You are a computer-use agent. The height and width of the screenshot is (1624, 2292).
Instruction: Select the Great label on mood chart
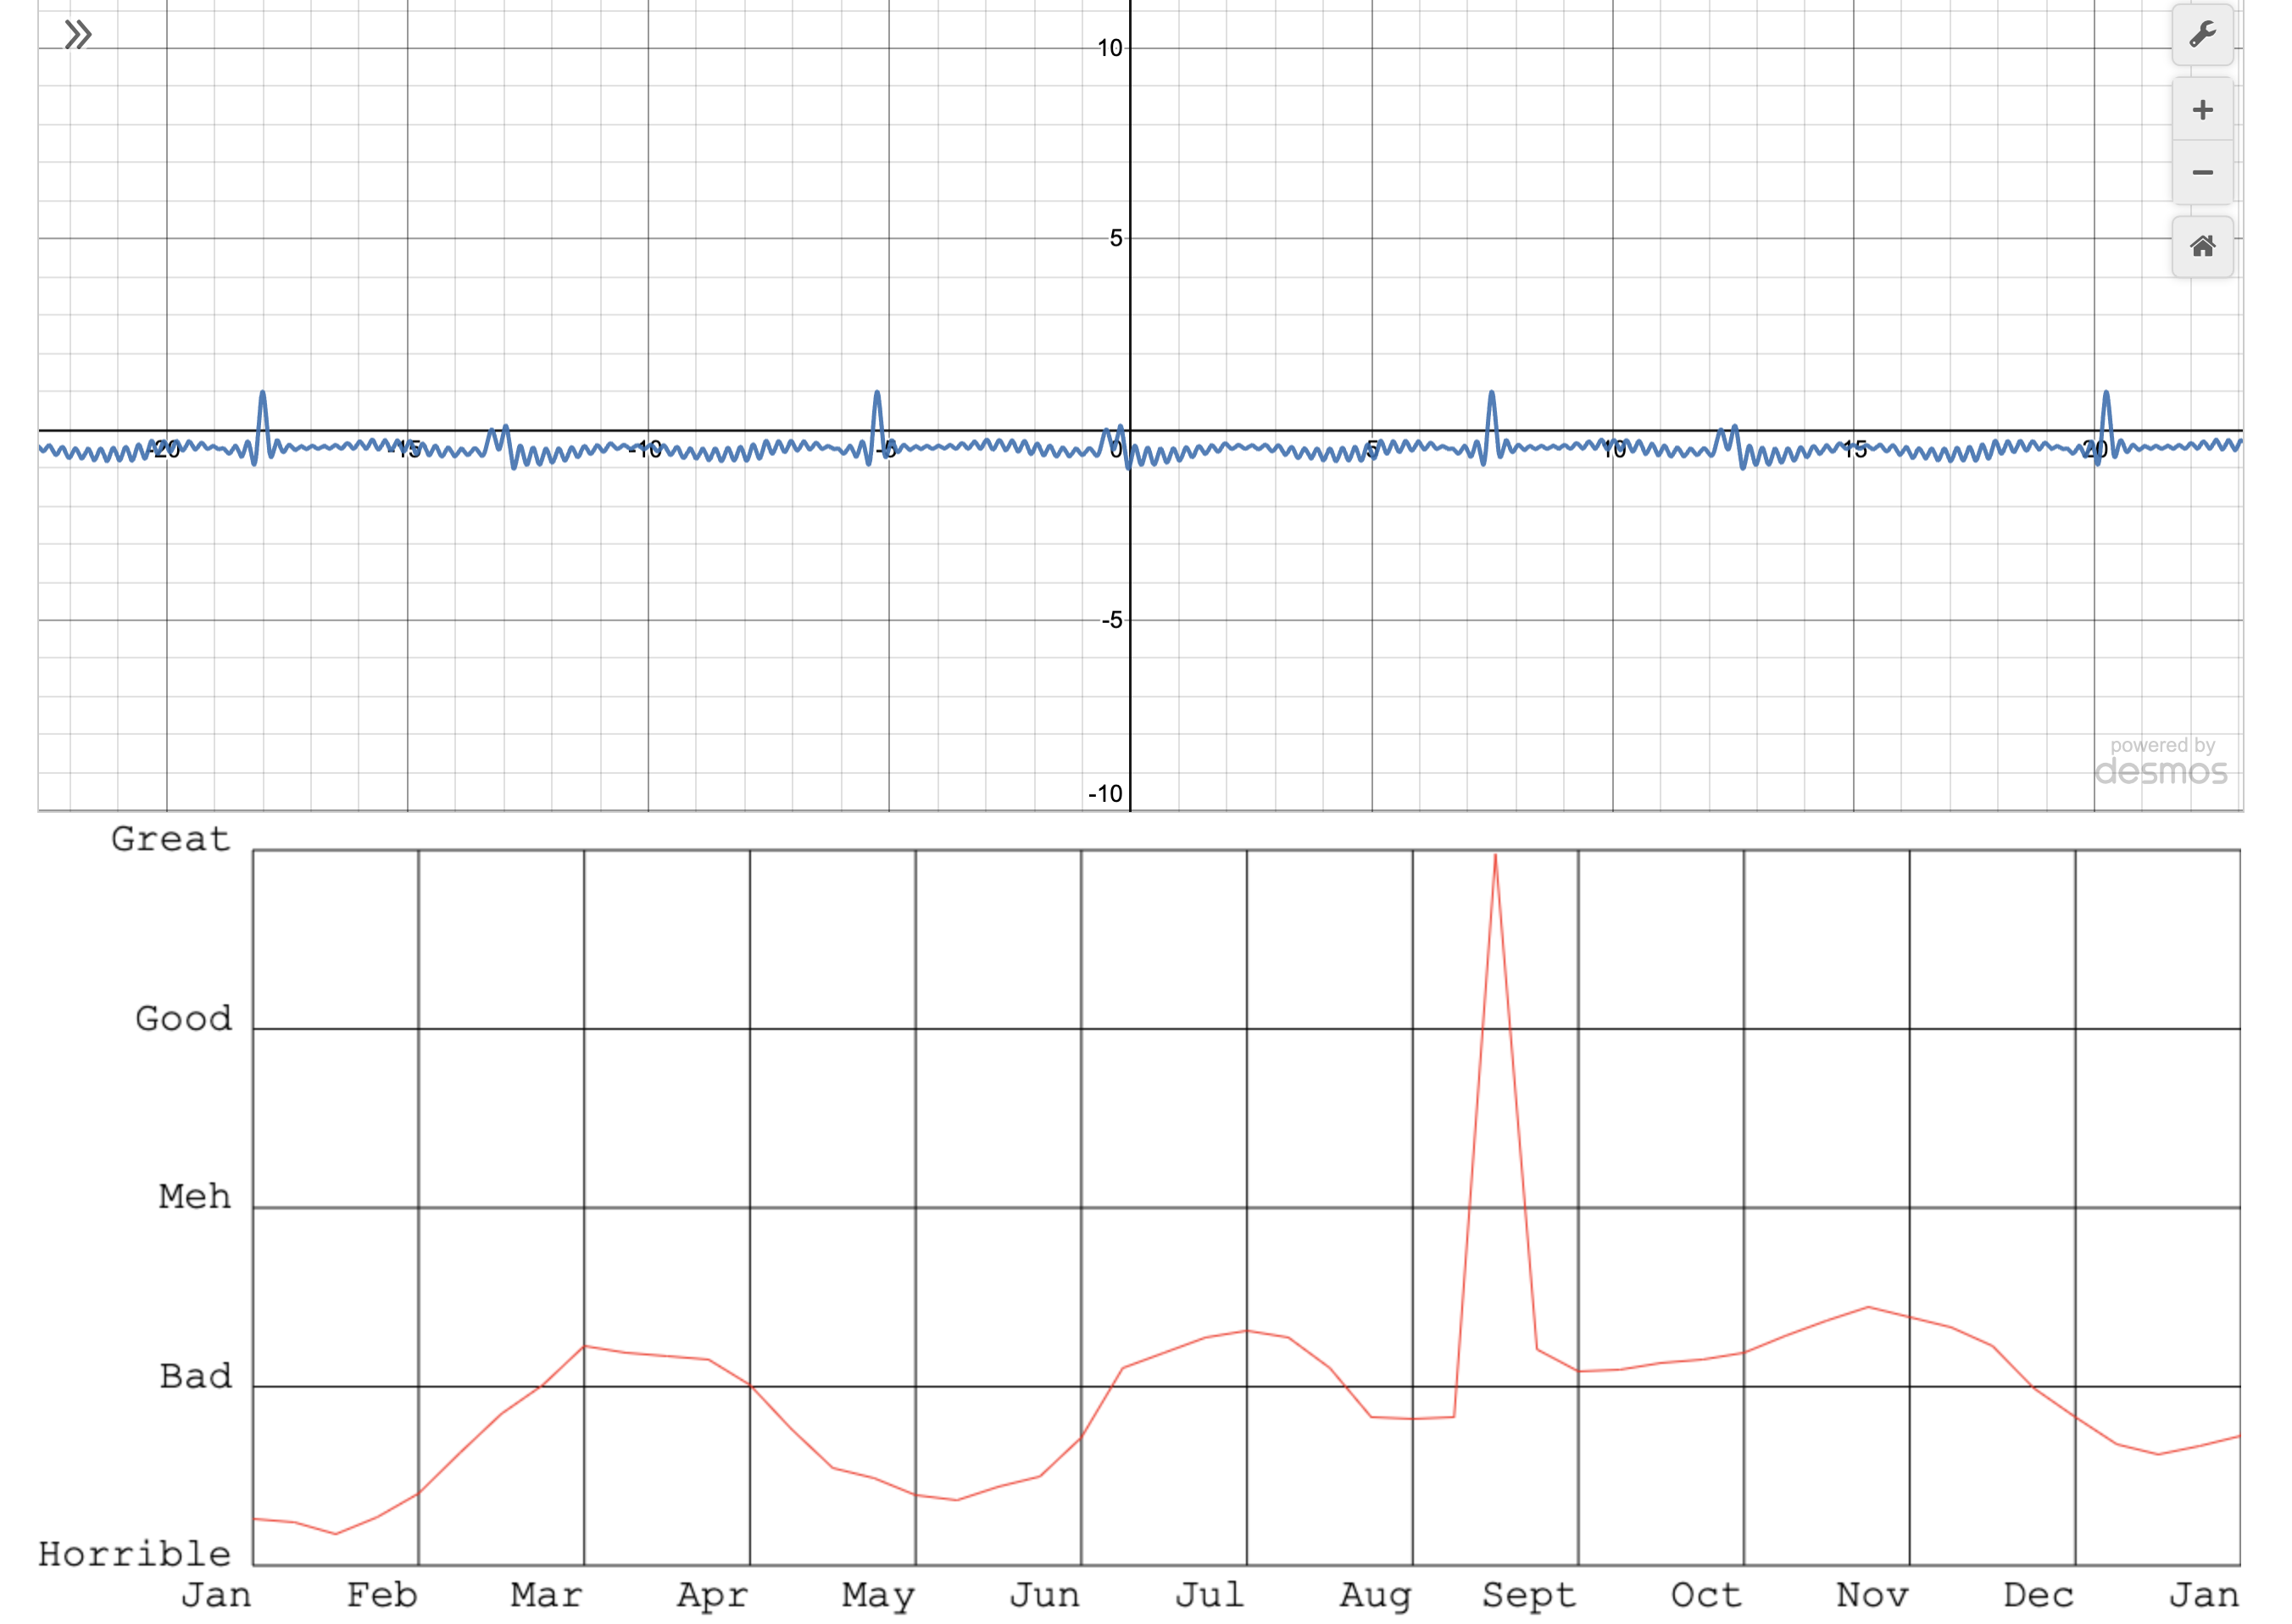pyautogui.click(x=171, y=839)
